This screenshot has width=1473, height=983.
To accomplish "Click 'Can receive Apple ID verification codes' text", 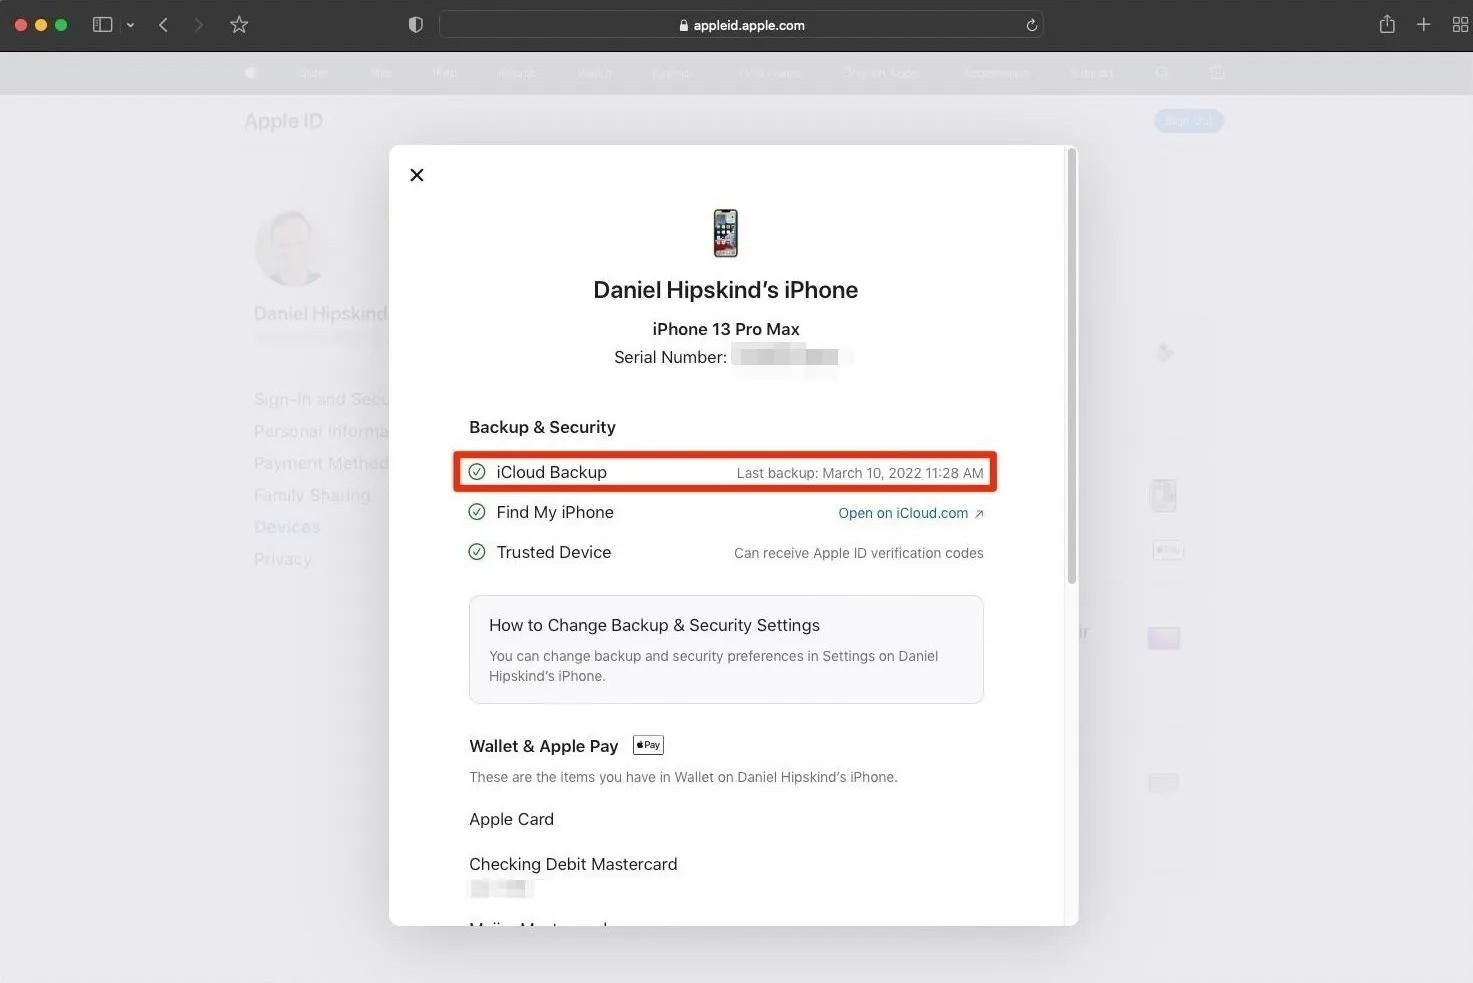I will (x=859, y=553).
